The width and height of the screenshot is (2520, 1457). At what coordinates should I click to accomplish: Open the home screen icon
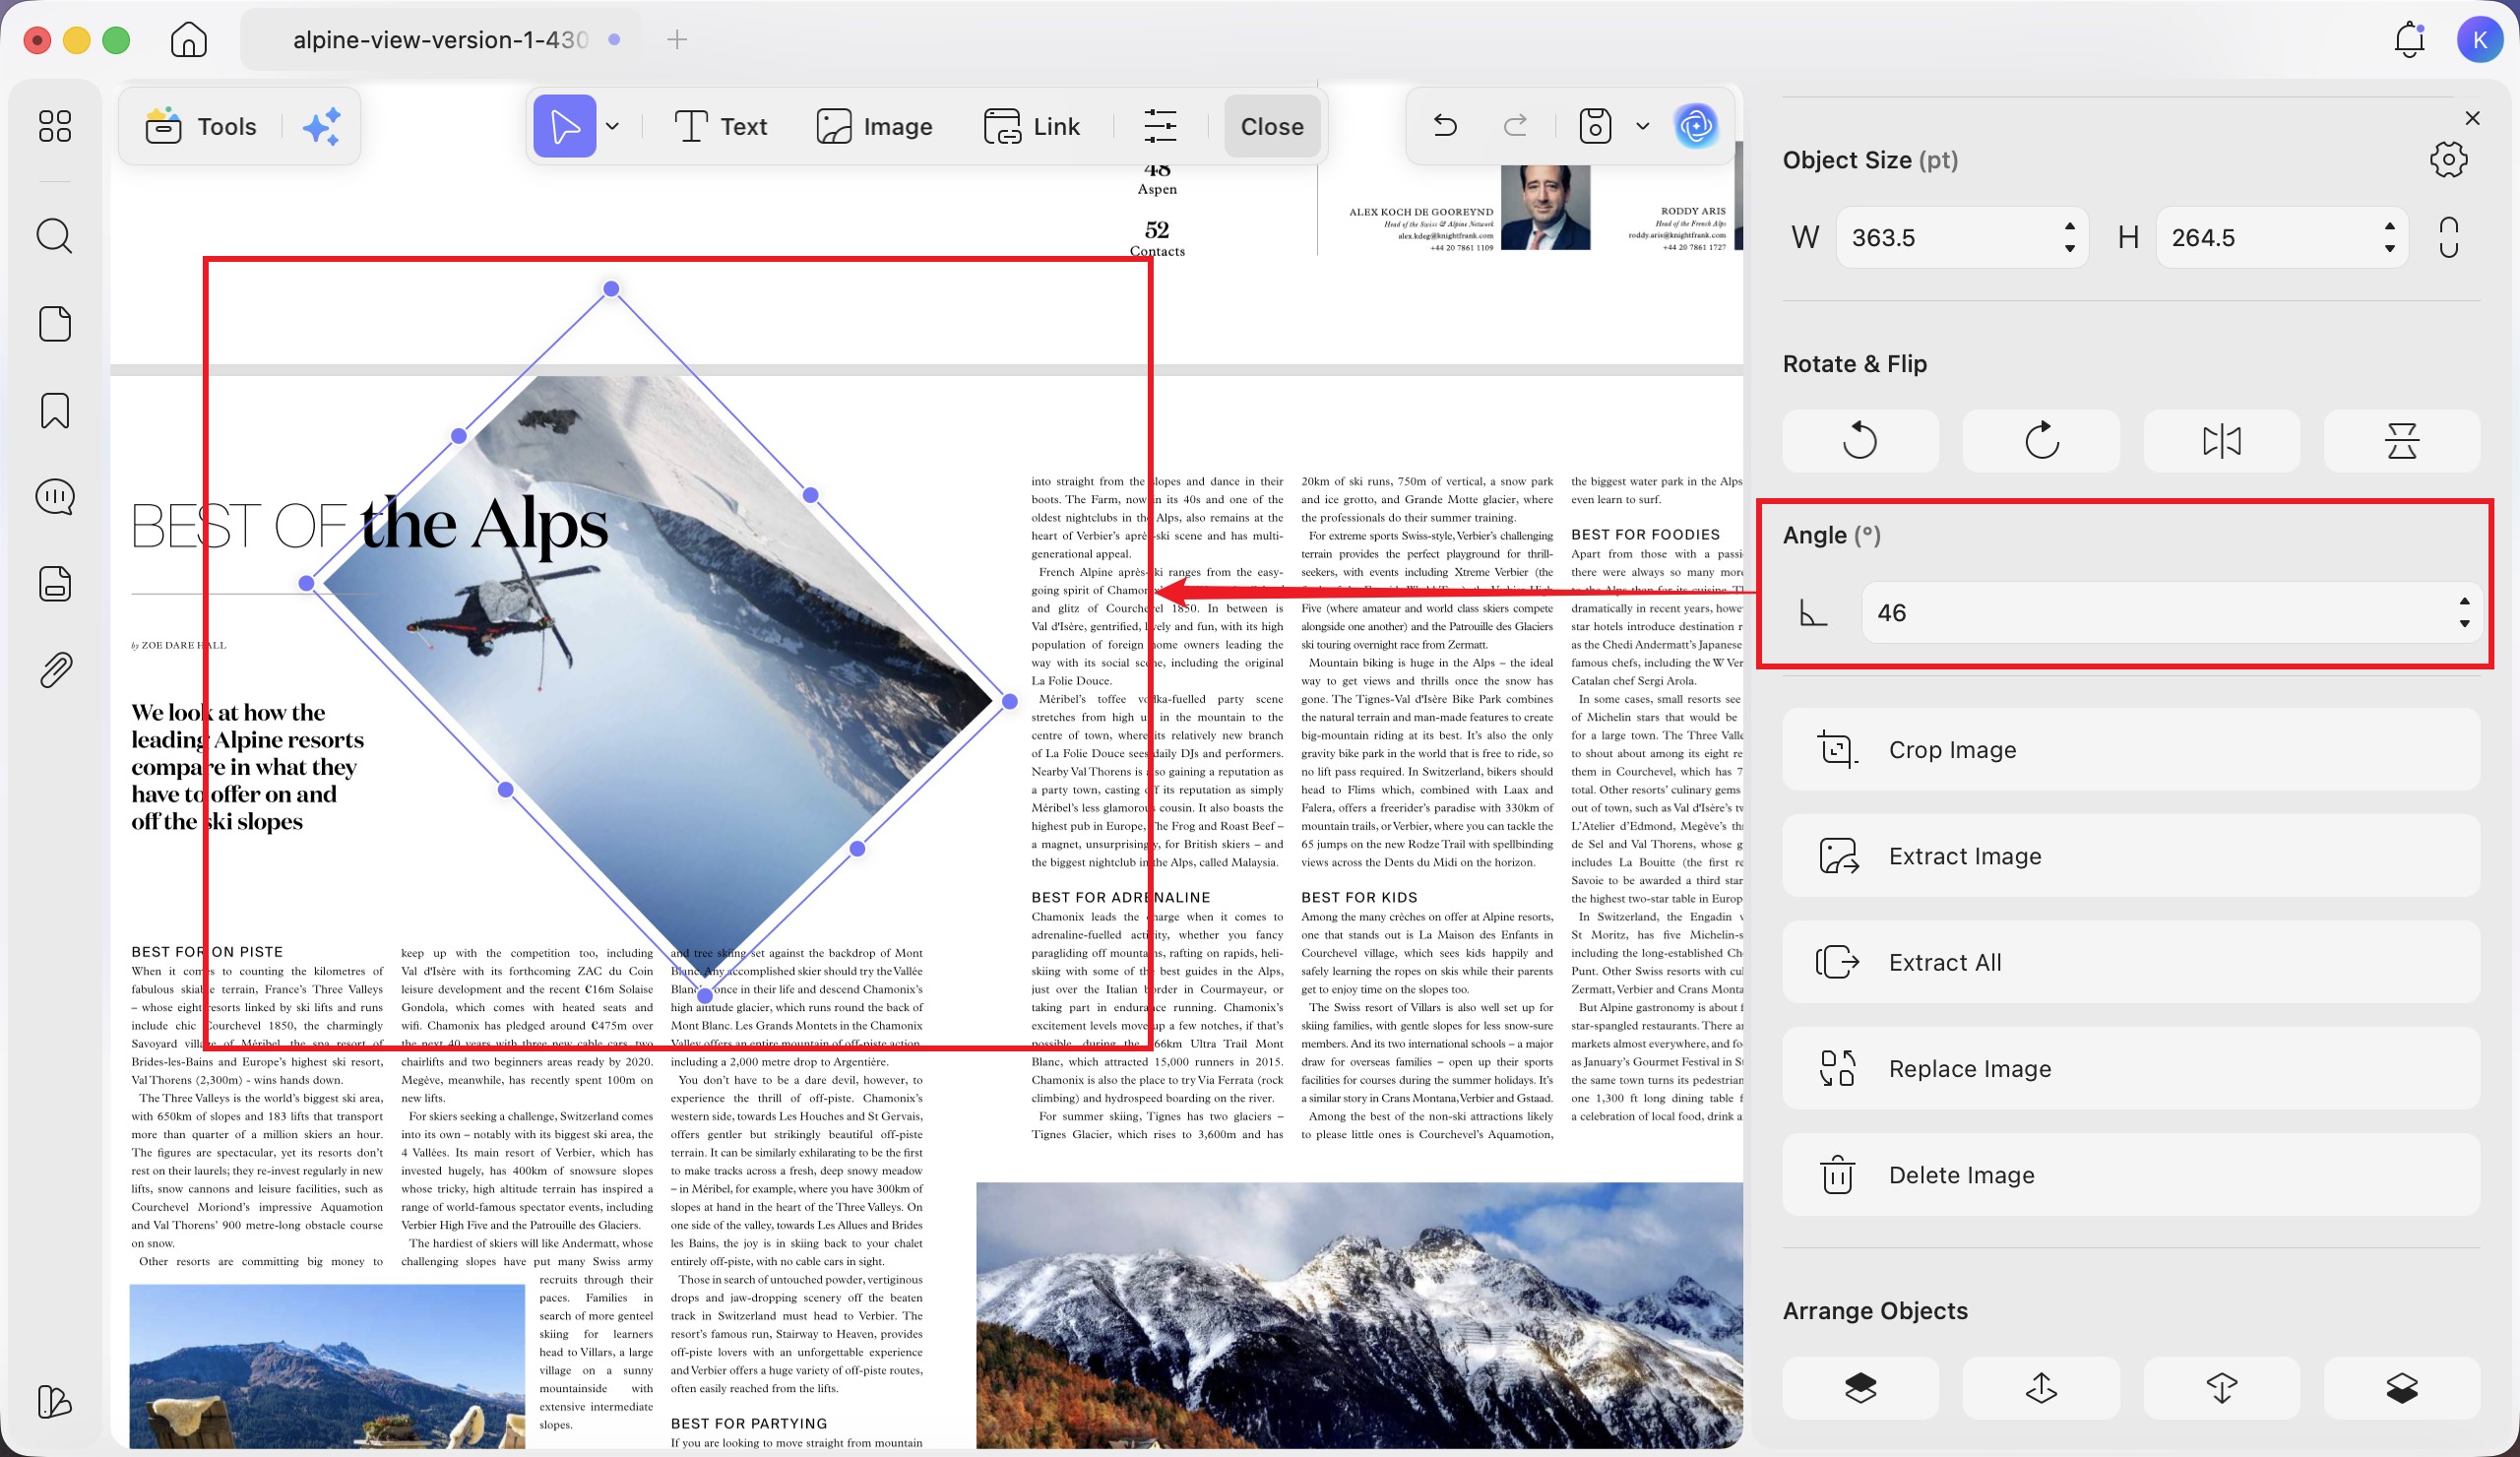pyautogui.click(x=188, y=40)
